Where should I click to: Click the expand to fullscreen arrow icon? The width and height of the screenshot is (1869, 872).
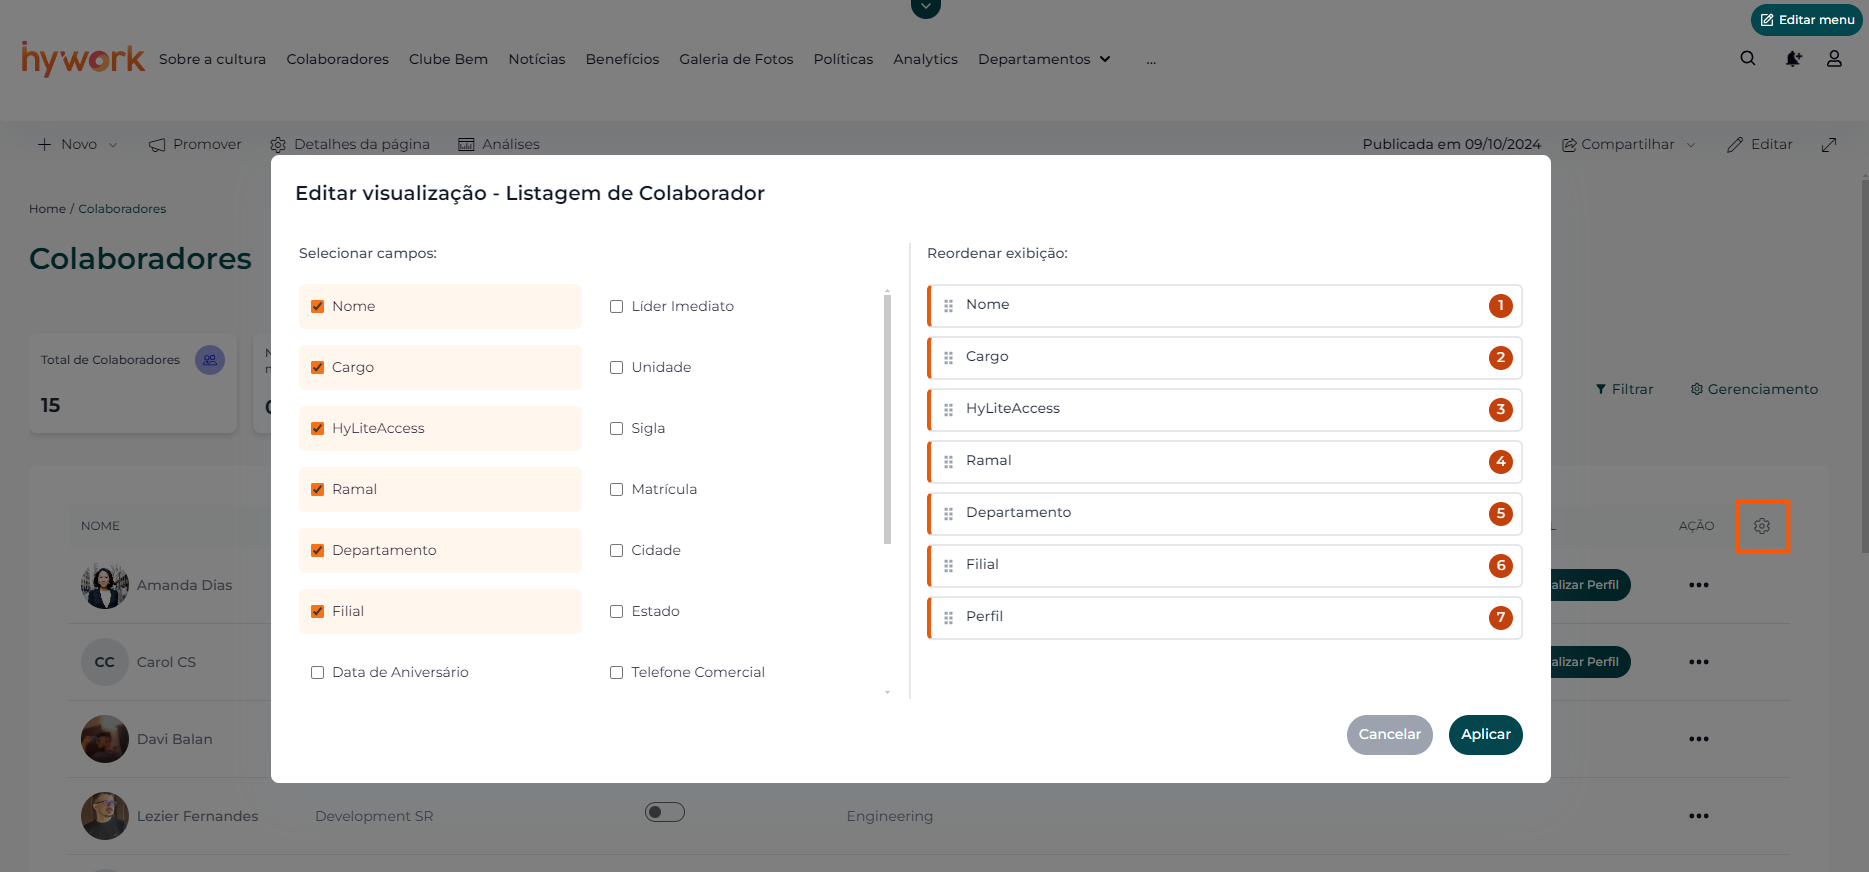pos(1828,145)
